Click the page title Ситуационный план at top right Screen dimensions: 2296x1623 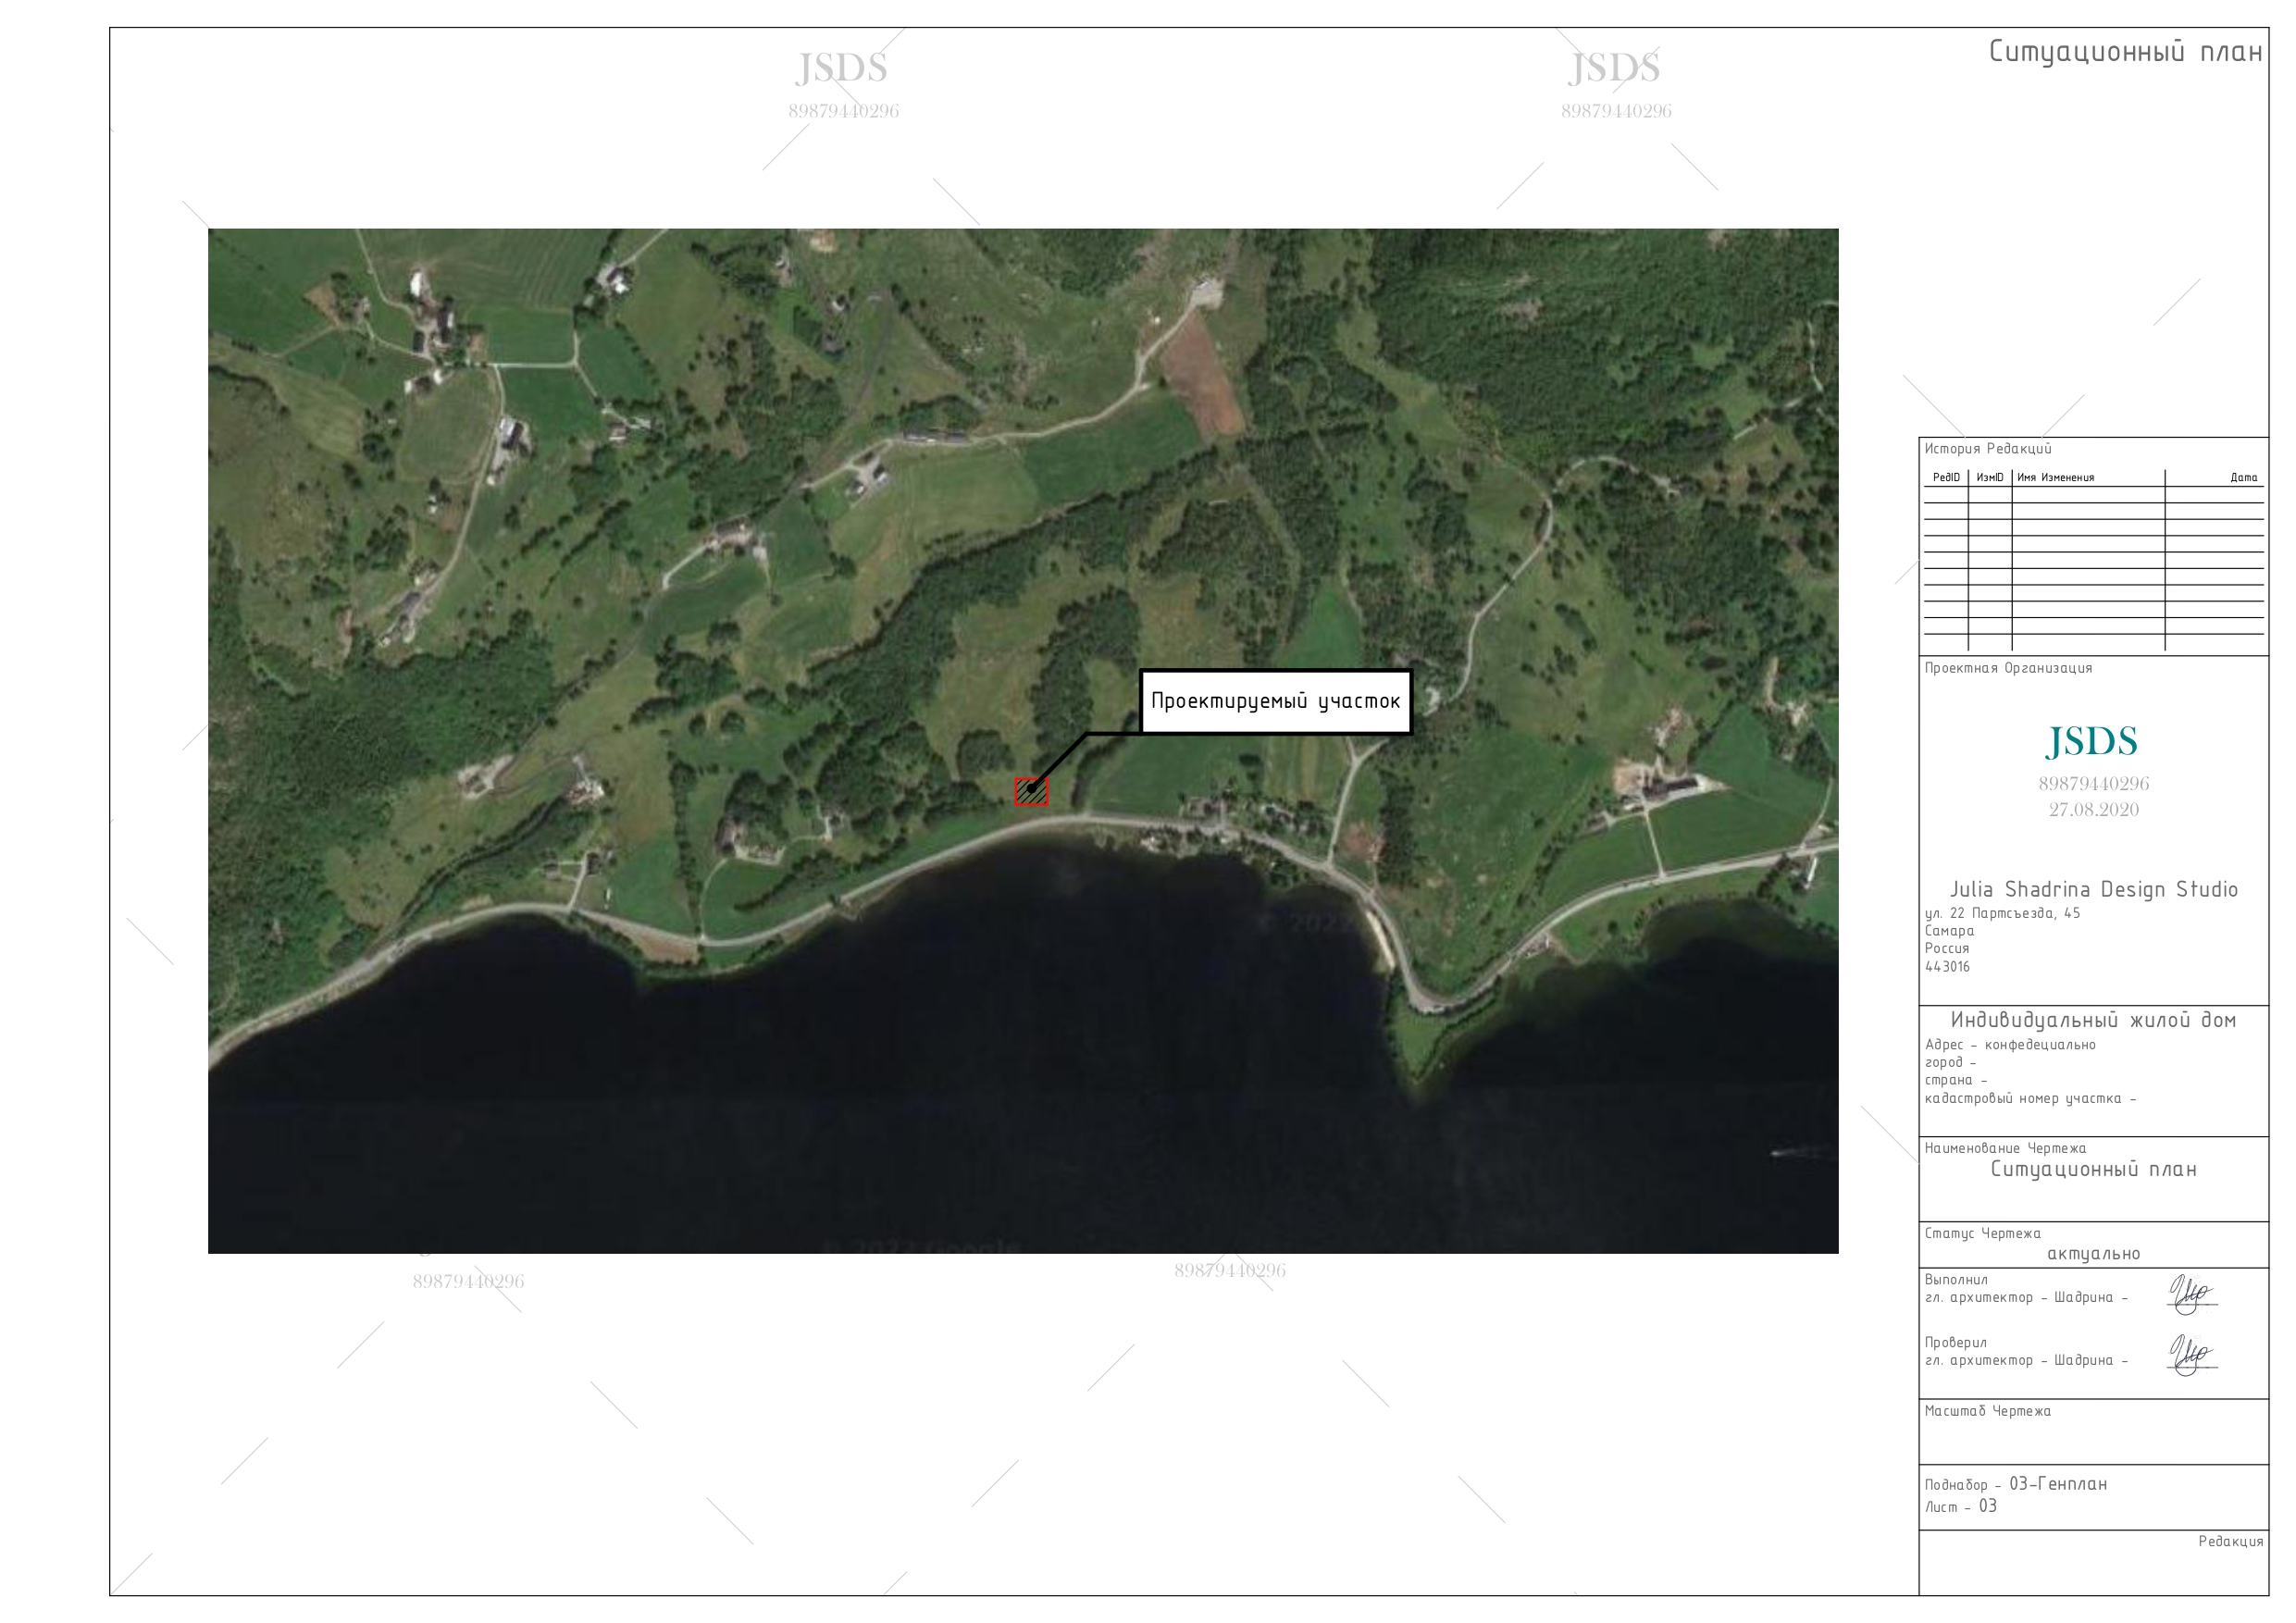tap(2125, 52)
